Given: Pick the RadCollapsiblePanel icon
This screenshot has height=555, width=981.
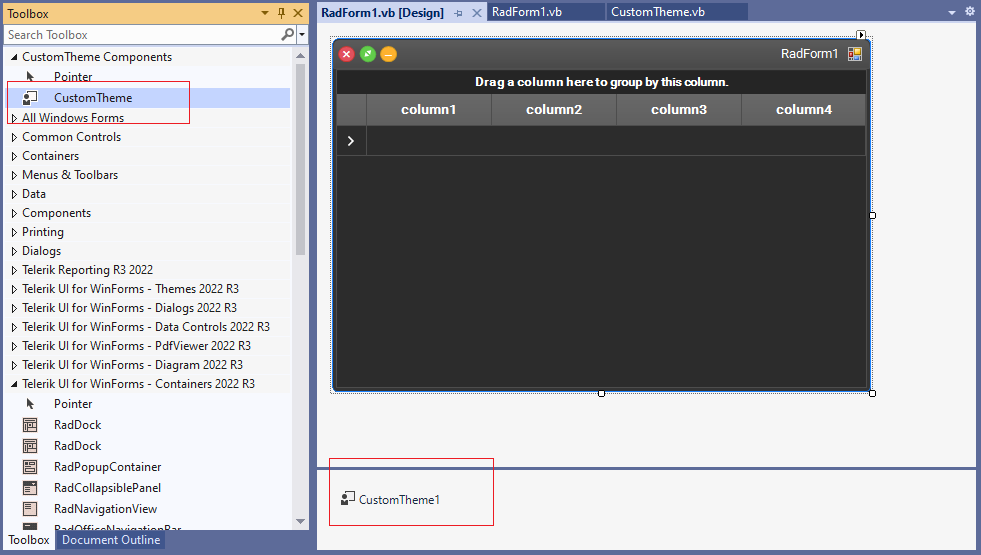Looking at the screenshot, I should (30, 487).
